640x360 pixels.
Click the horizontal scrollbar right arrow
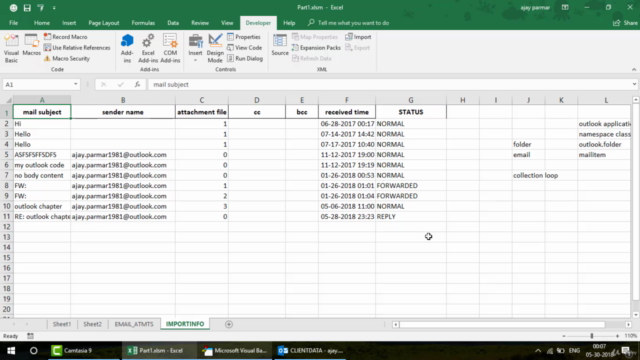[x=628, y=324]
